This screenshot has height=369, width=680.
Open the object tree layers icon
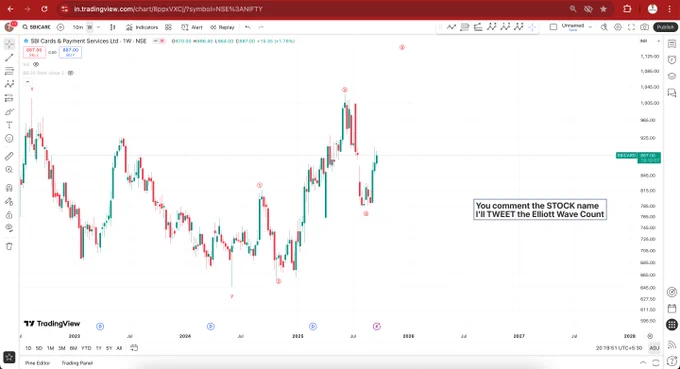click(x=672, y=76)
